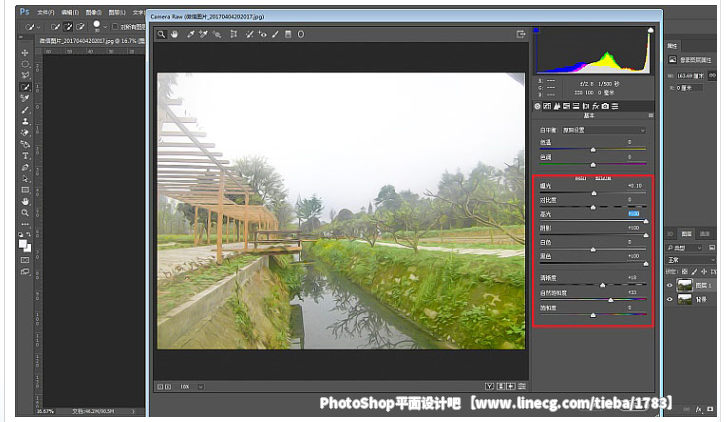728x422 pixels.
Task: Select the Type tool in Photoshop toolbox
Action: [x=25, y=156]
